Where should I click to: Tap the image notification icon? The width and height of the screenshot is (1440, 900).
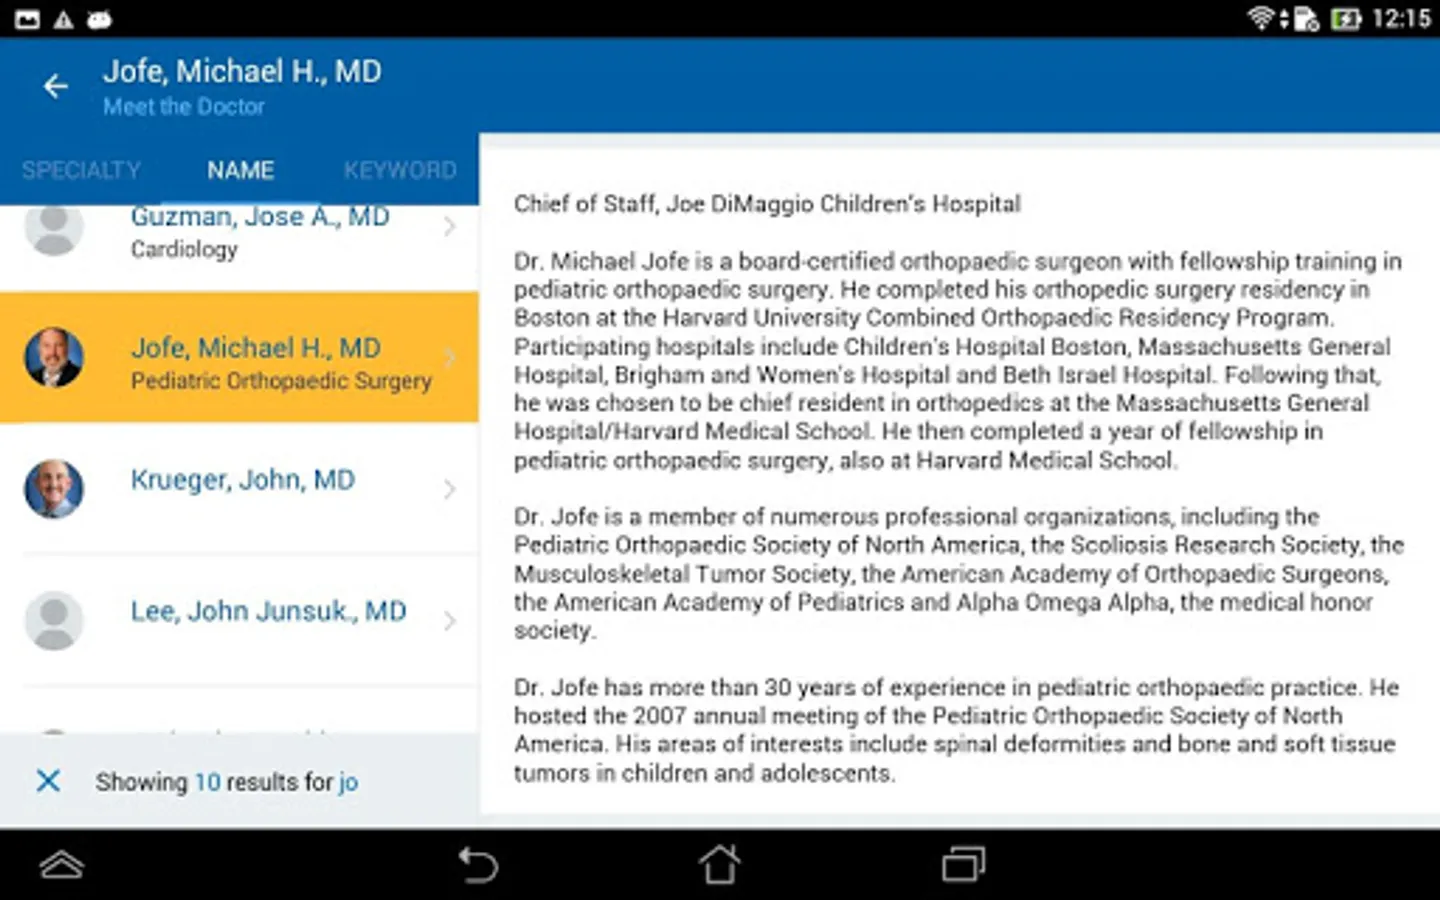pos(27,19)
